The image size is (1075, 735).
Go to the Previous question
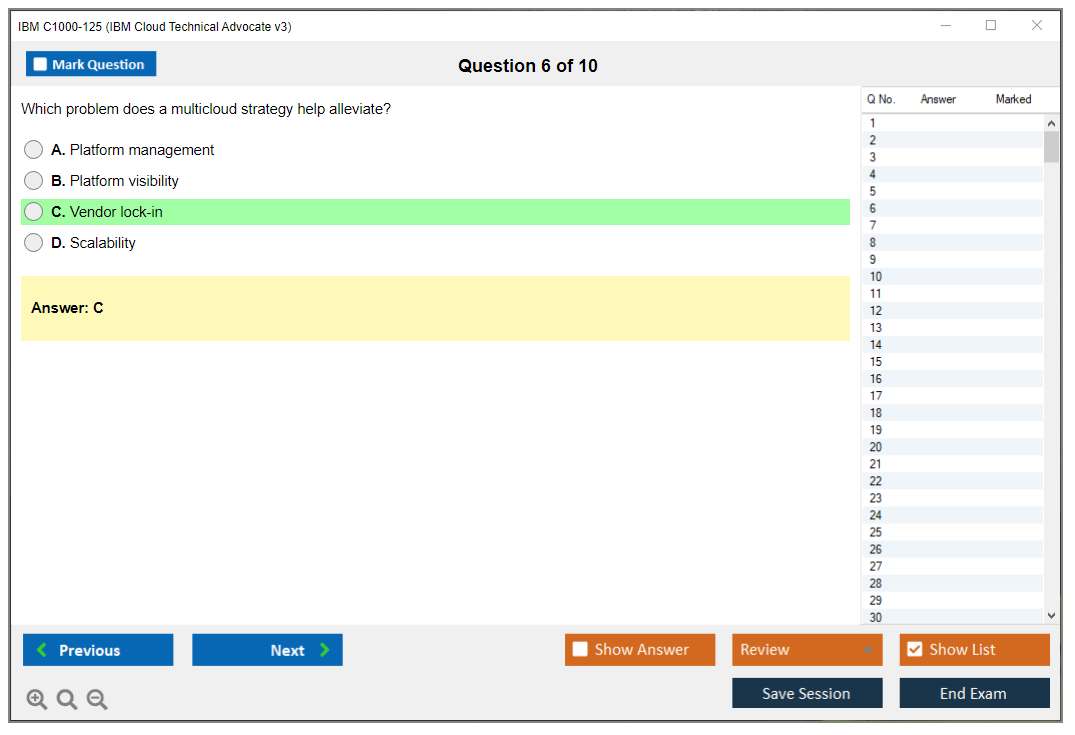98,650
